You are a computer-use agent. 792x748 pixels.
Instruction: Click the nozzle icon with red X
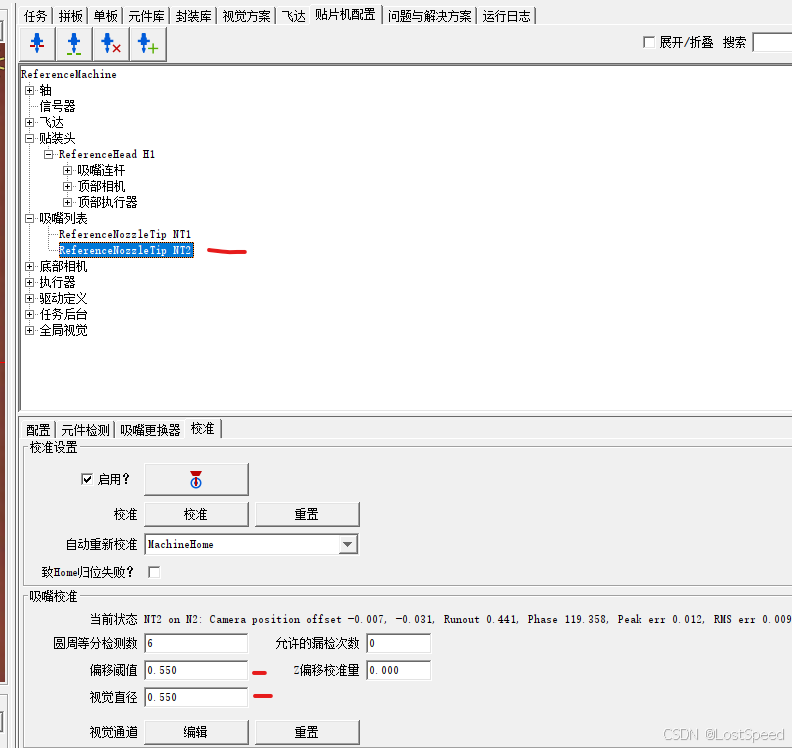click(x=111, y=44)
